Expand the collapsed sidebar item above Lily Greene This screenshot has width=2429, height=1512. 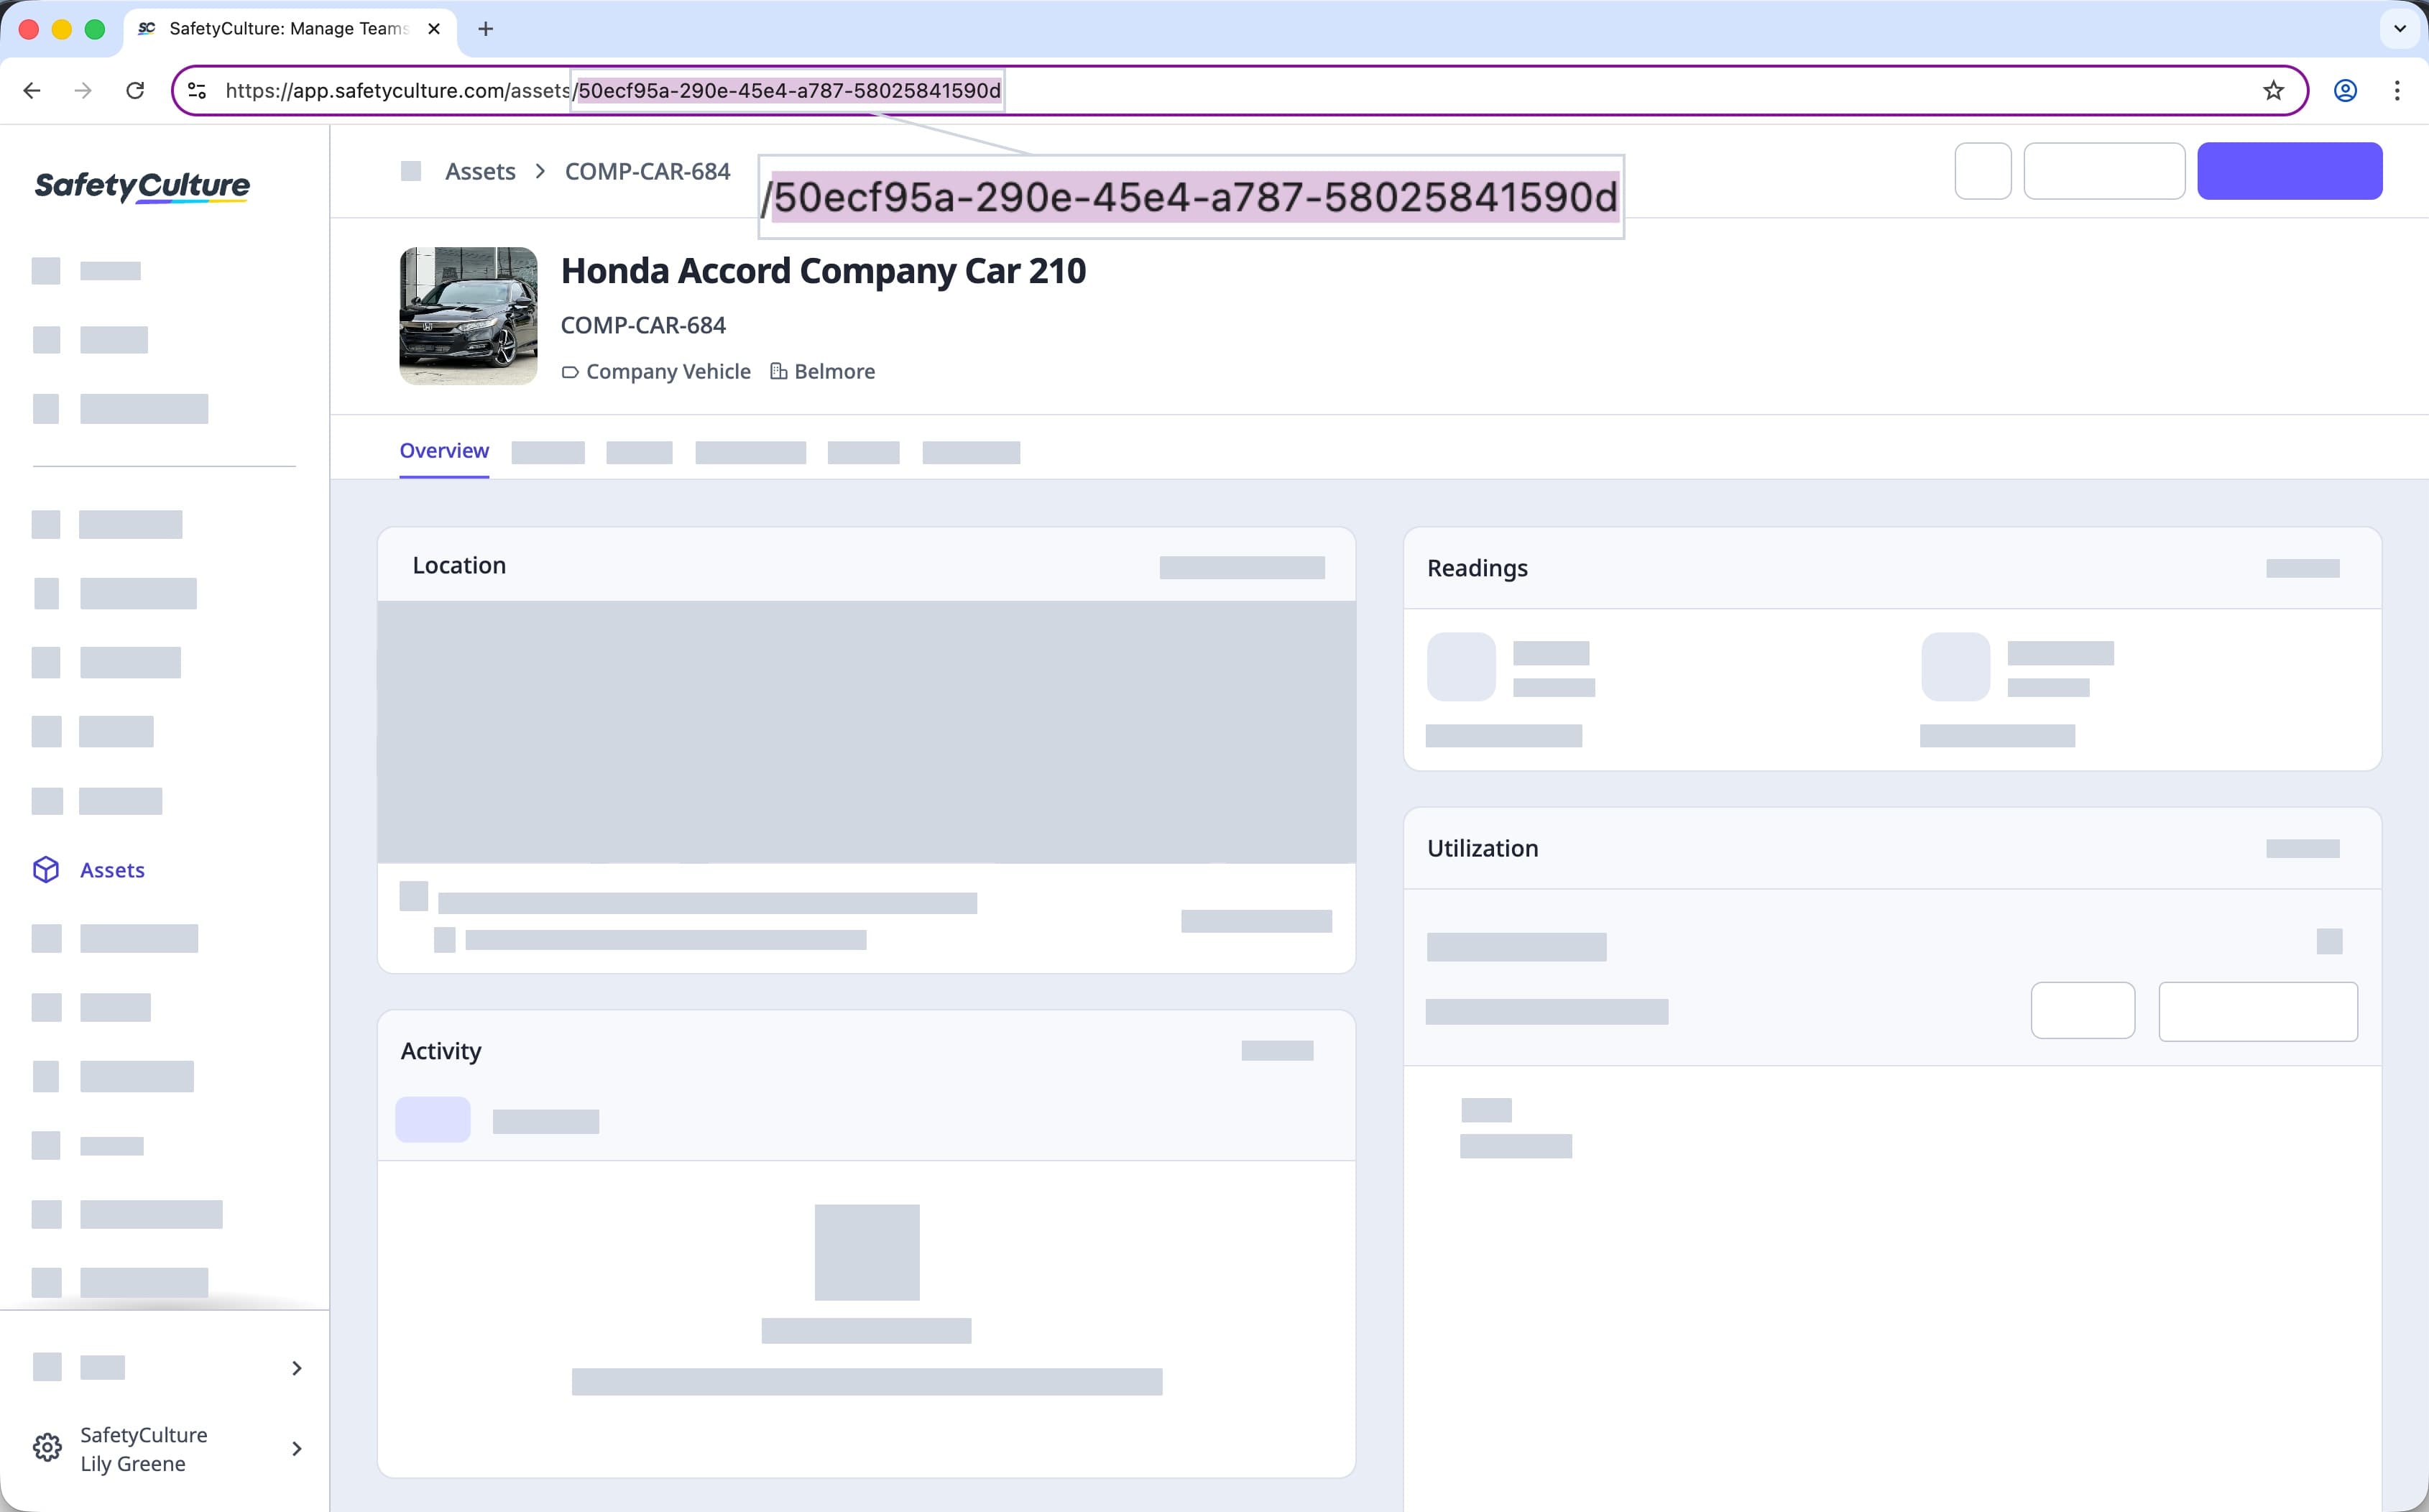[x=296, y=1367]
